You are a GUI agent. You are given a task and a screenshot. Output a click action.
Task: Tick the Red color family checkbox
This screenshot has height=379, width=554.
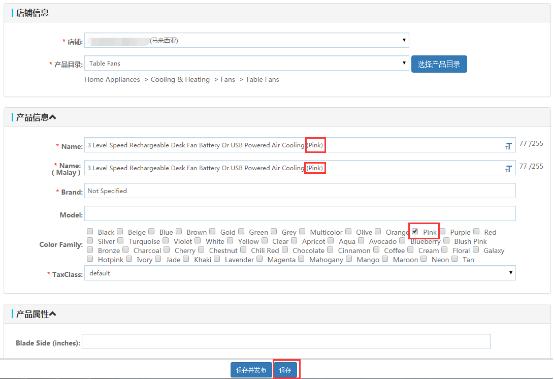[x=477, y=231]
